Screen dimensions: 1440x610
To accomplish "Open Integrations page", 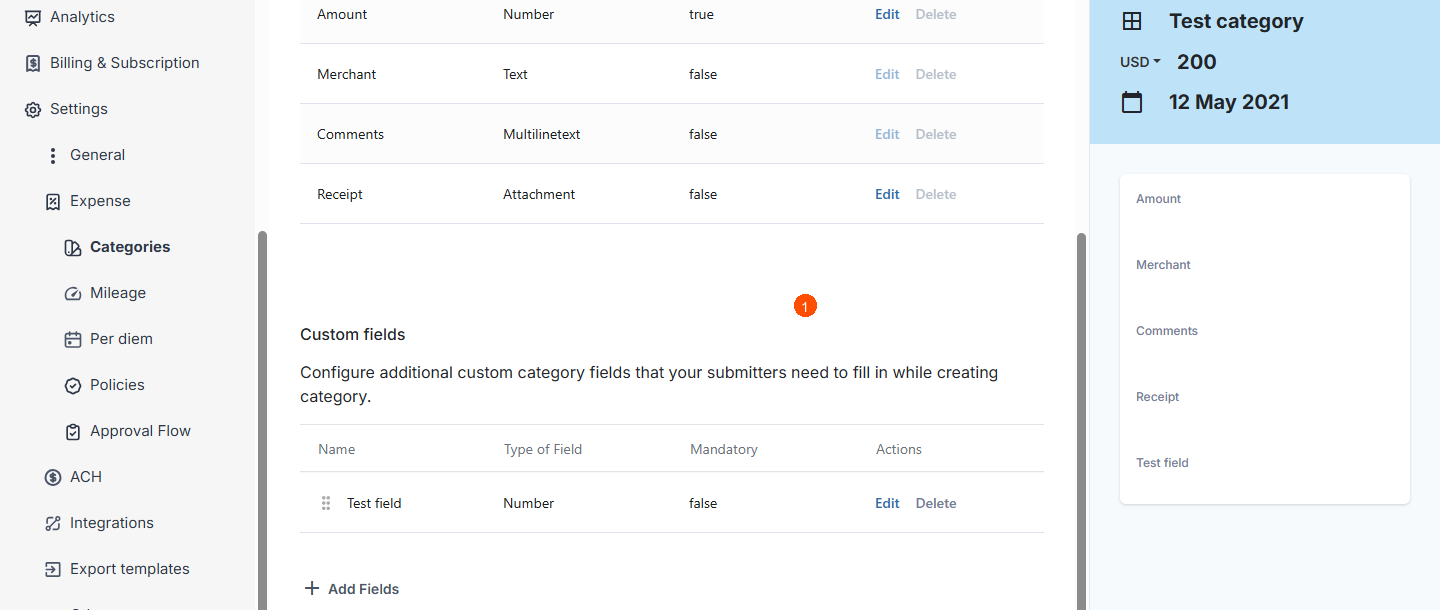I will [112, 523].
